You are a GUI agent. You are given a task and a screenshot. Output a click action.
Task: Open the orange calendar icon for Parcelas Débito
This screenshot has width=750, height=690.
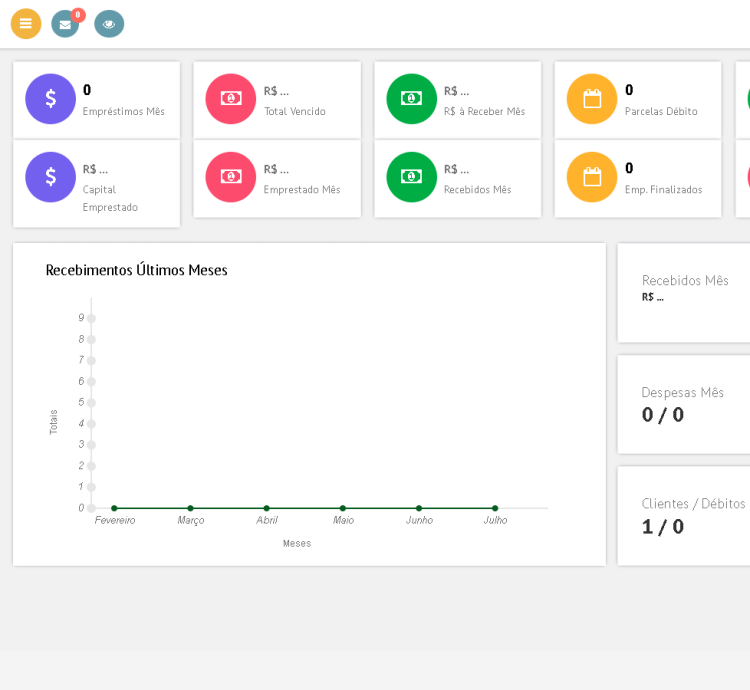pos(592,99)
